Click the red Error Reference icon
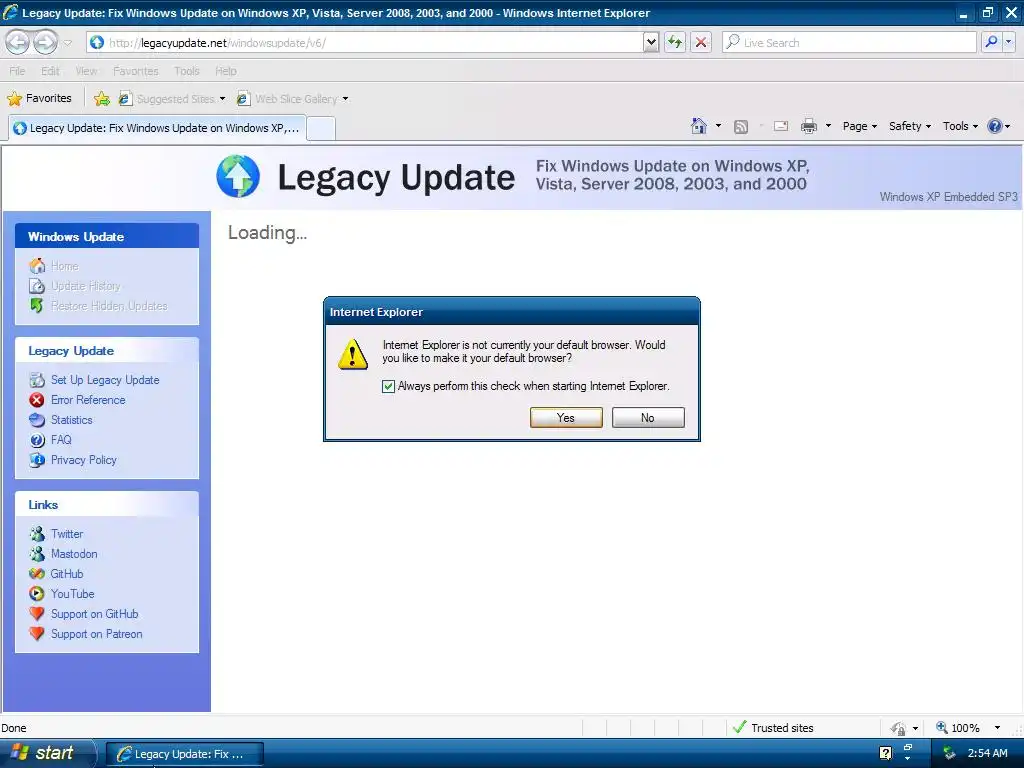The width and height of the screenshot is (1024, 768). [x=37, y=400]
